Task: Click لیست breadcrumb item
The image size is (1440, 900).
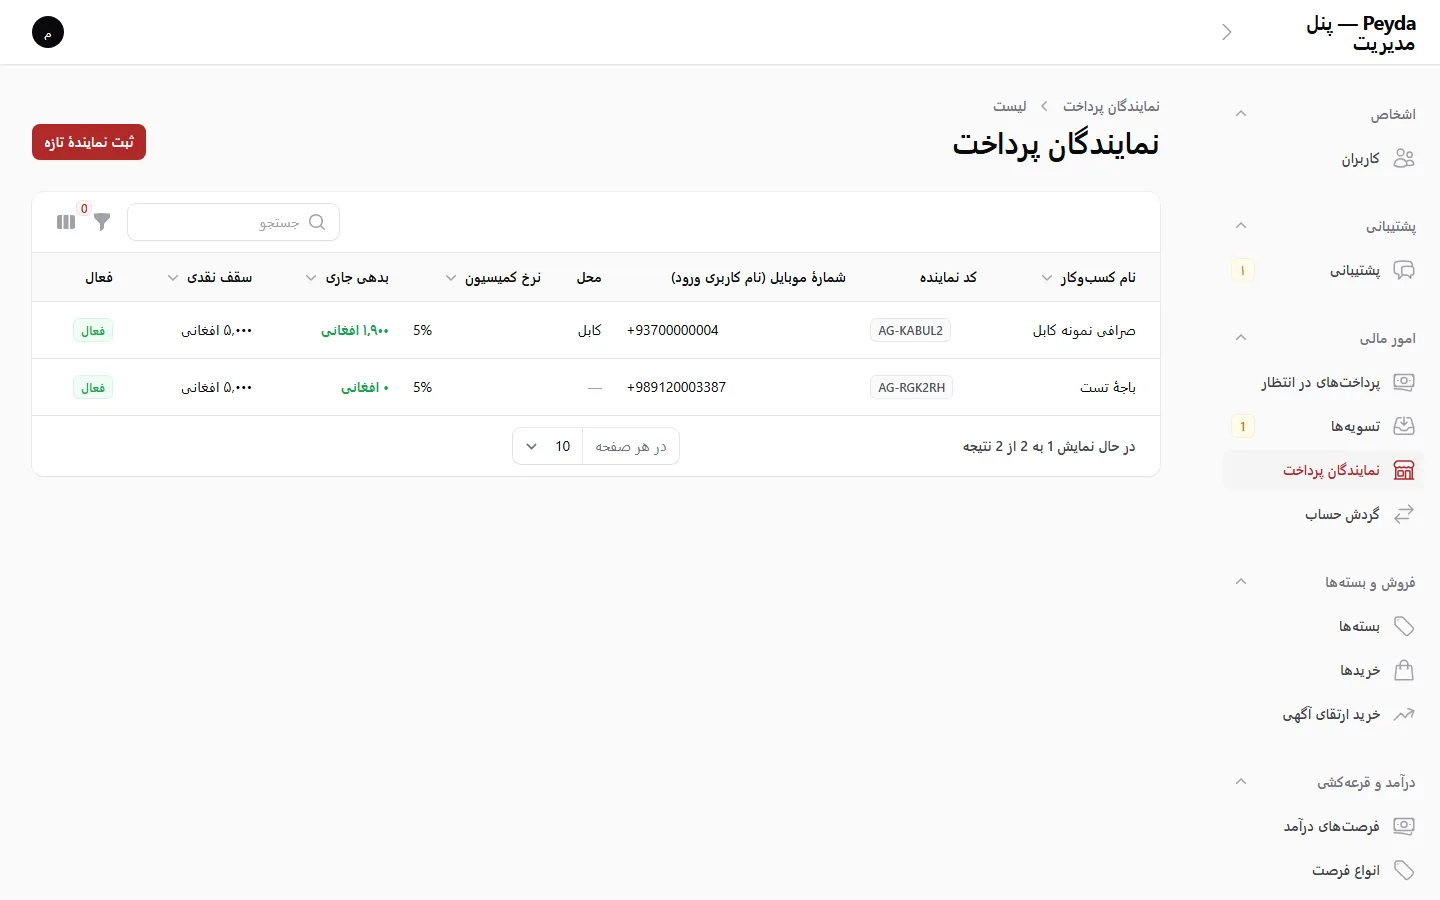Action: point(1010,106)
